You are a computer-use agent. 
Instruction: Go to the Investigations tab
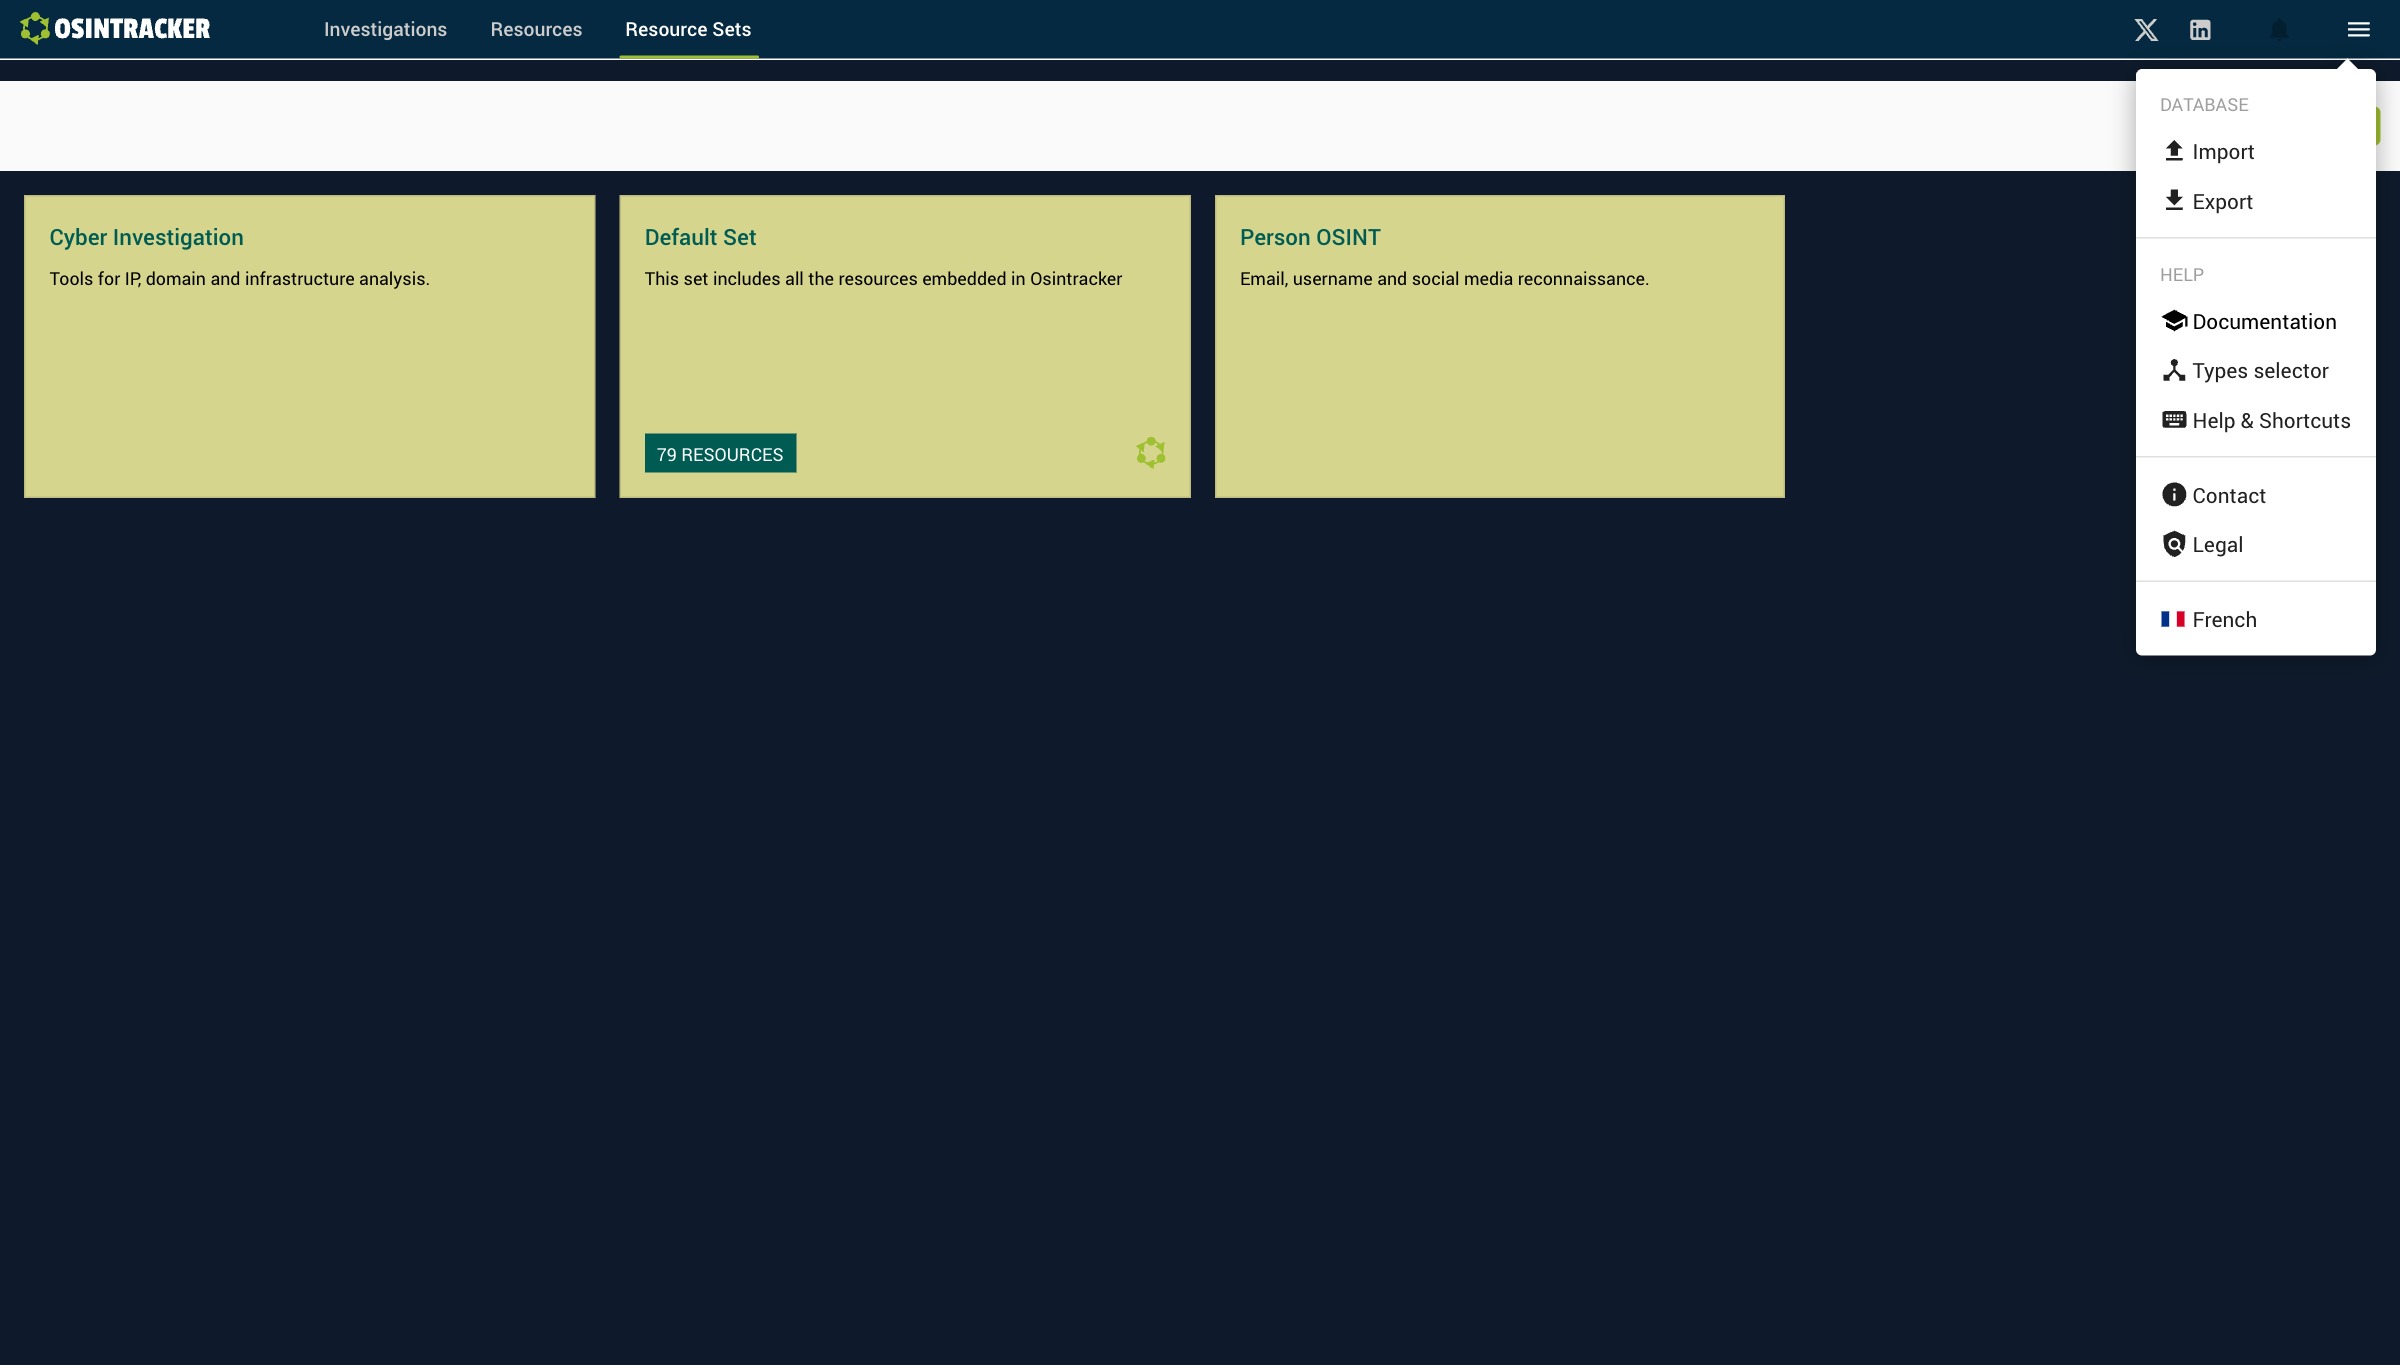click(x=385, y=30)
